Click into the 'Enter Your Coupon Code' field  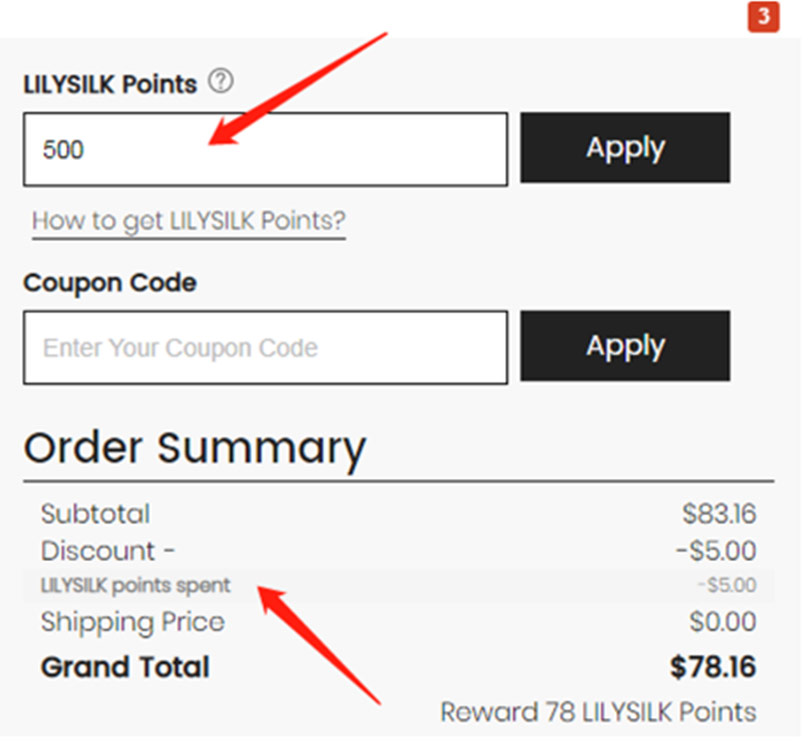[x=266, y=348]
